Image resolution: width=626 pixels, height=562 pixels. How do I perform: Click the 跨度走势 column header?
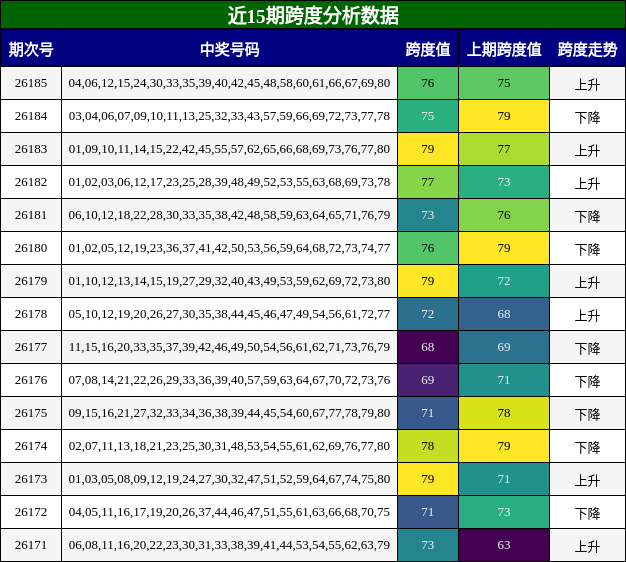click(x=587, y=49)
